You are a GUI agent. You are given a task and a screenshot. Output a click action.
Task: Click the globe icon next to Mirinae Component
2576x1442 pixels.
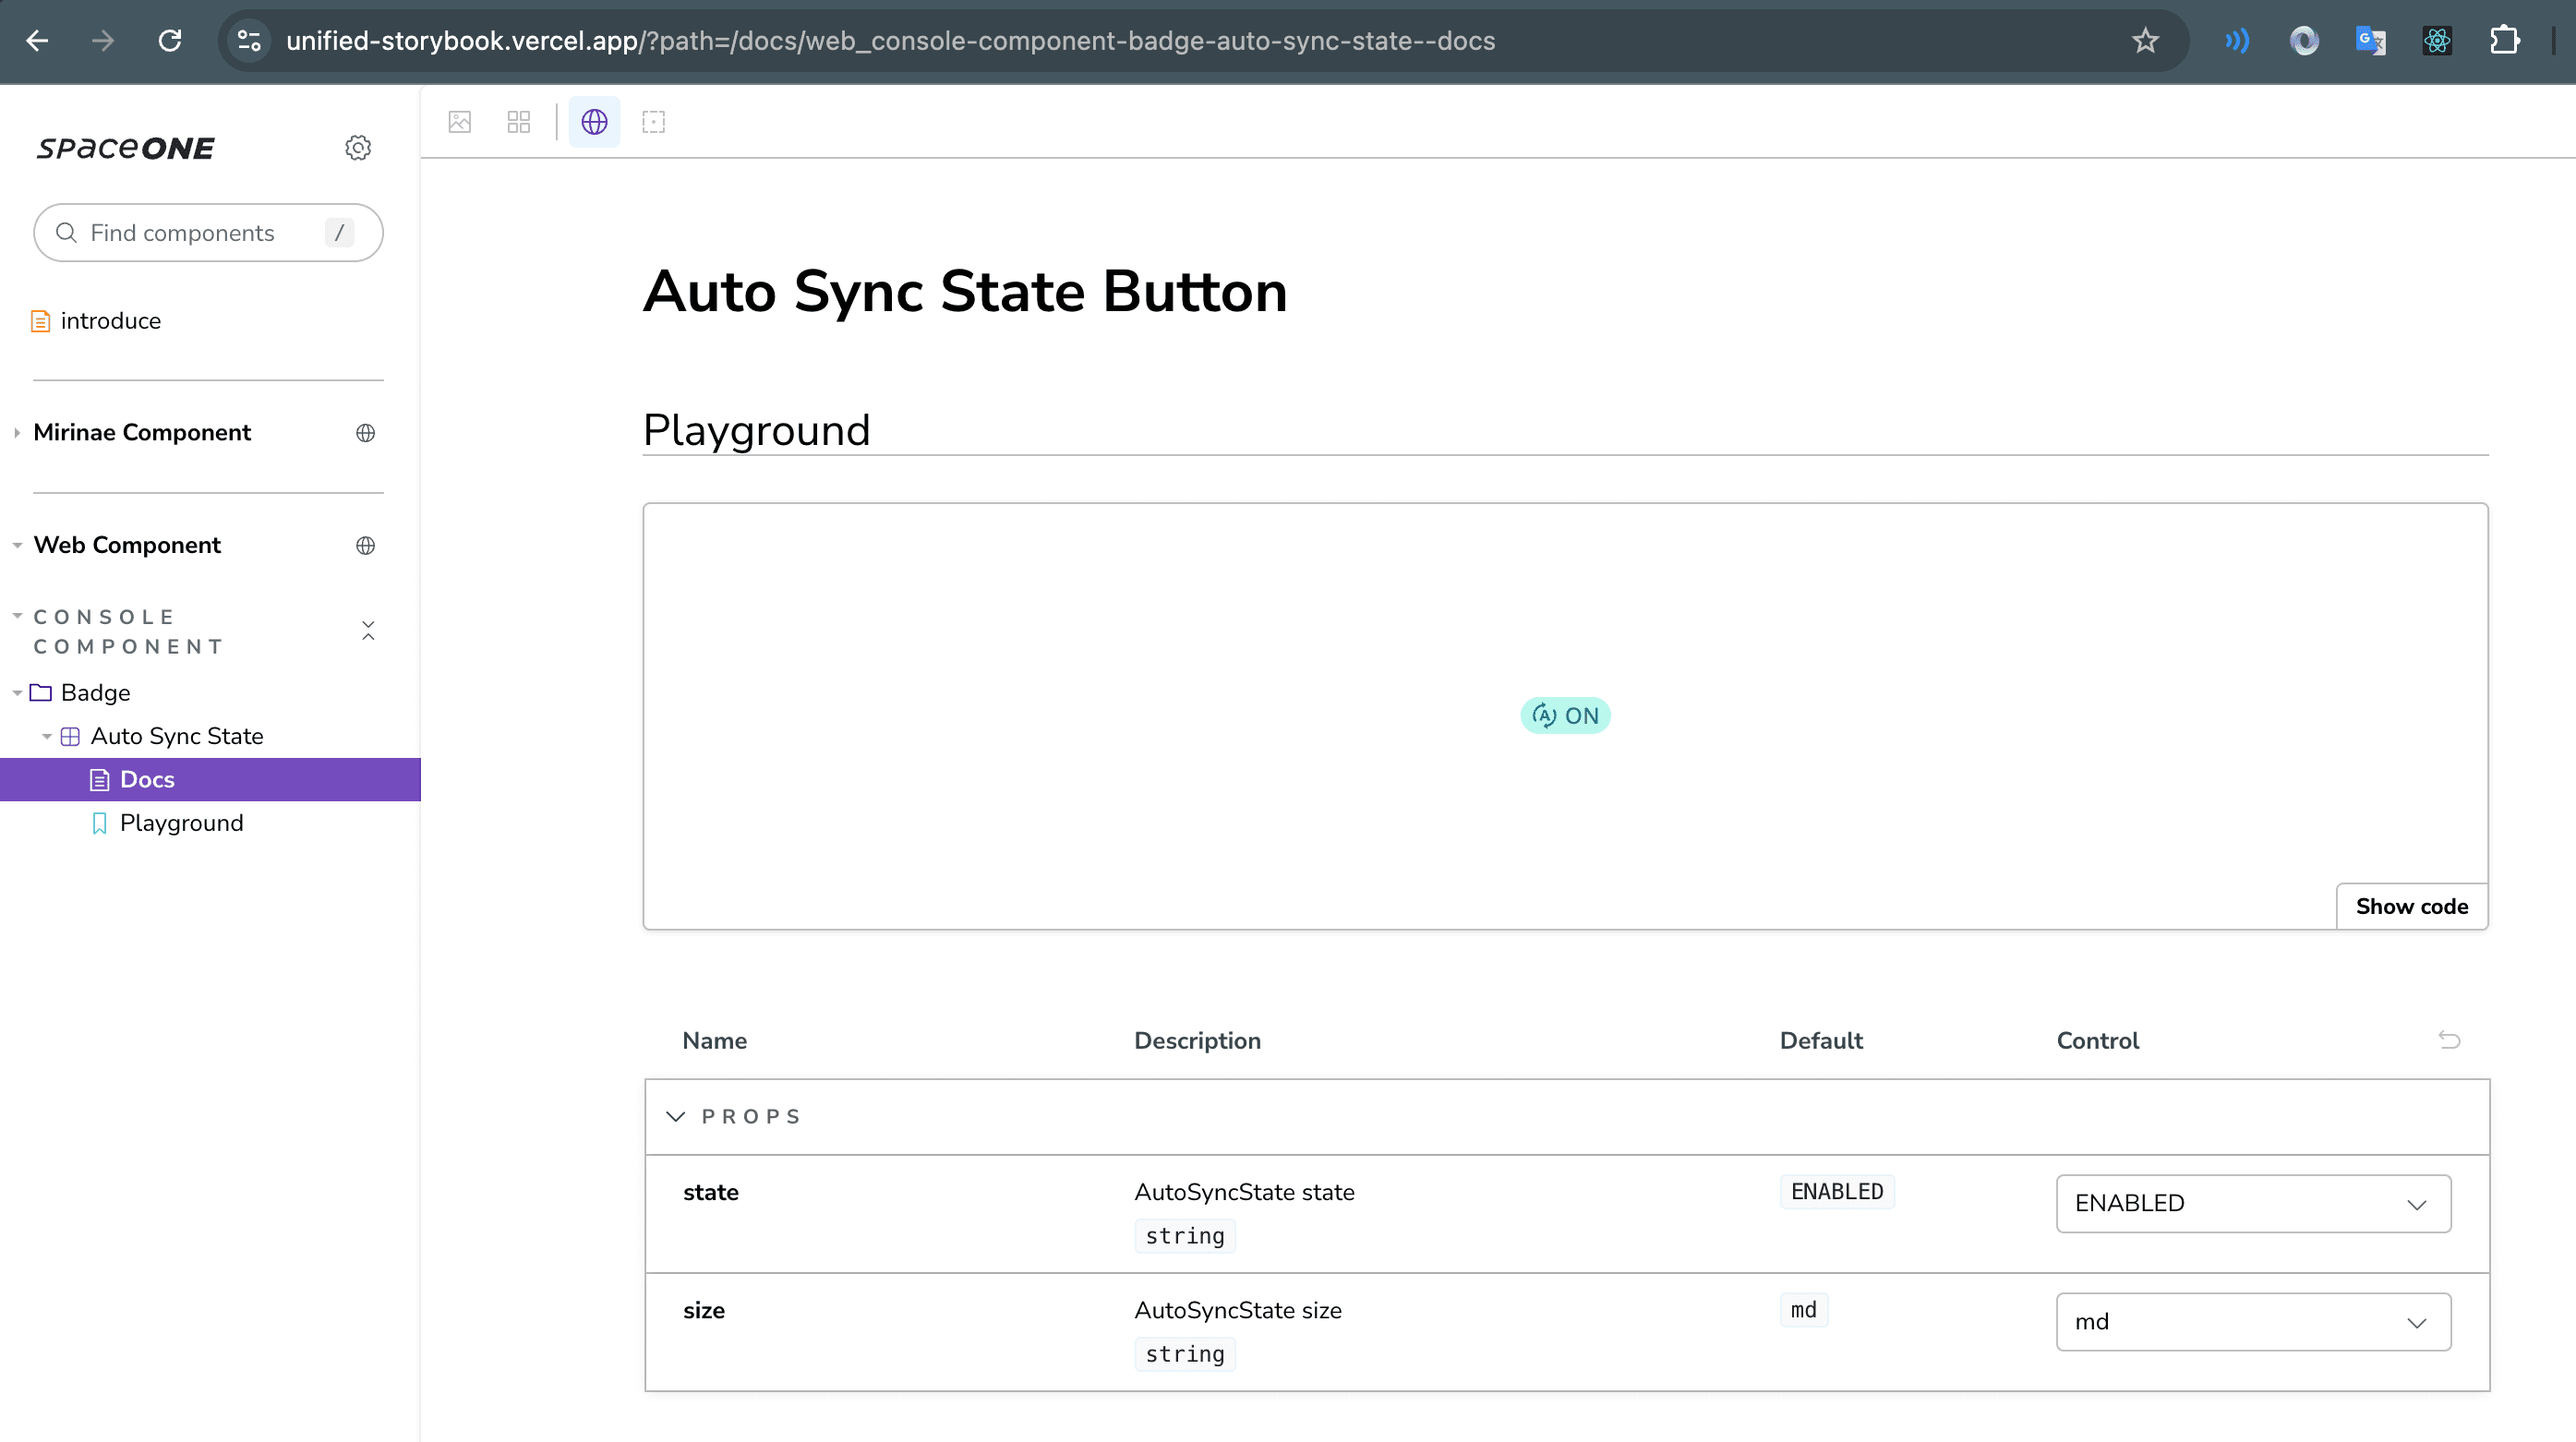[366, 433]
